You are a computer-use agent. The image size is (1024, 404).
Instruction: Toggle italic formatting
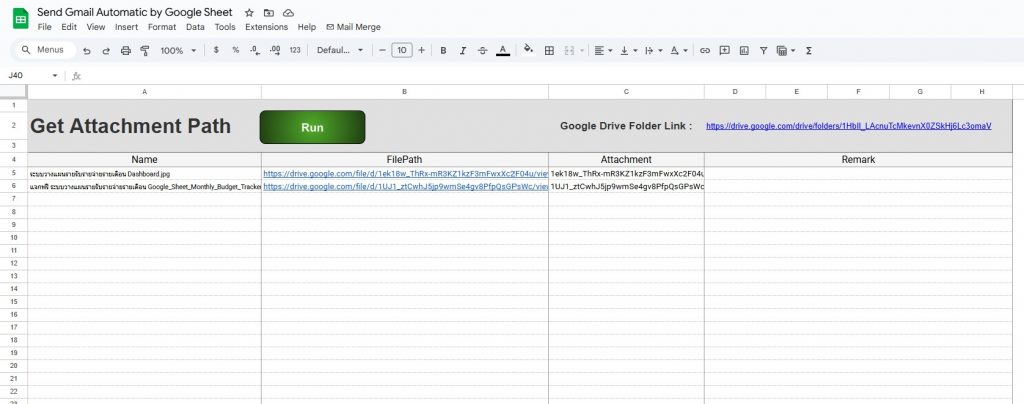point(463,50)
